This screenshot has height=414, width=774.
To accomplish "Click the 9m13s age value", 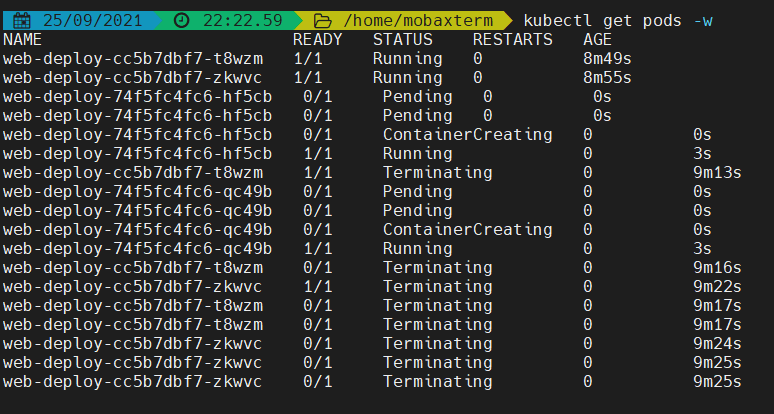I will click(x=717, y=172).
